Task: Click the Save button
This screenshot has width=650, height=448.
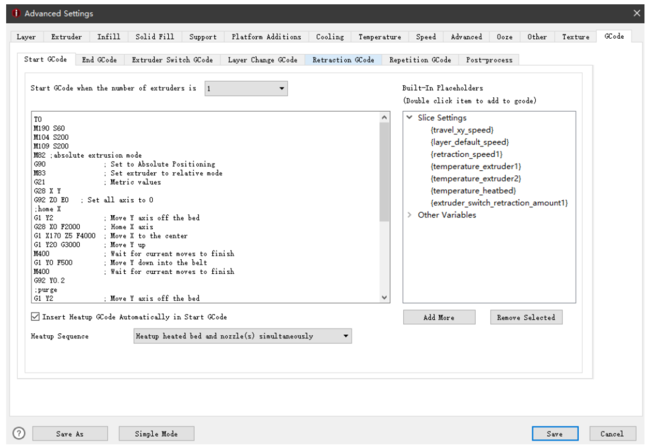Action: (x=553, y=433)
